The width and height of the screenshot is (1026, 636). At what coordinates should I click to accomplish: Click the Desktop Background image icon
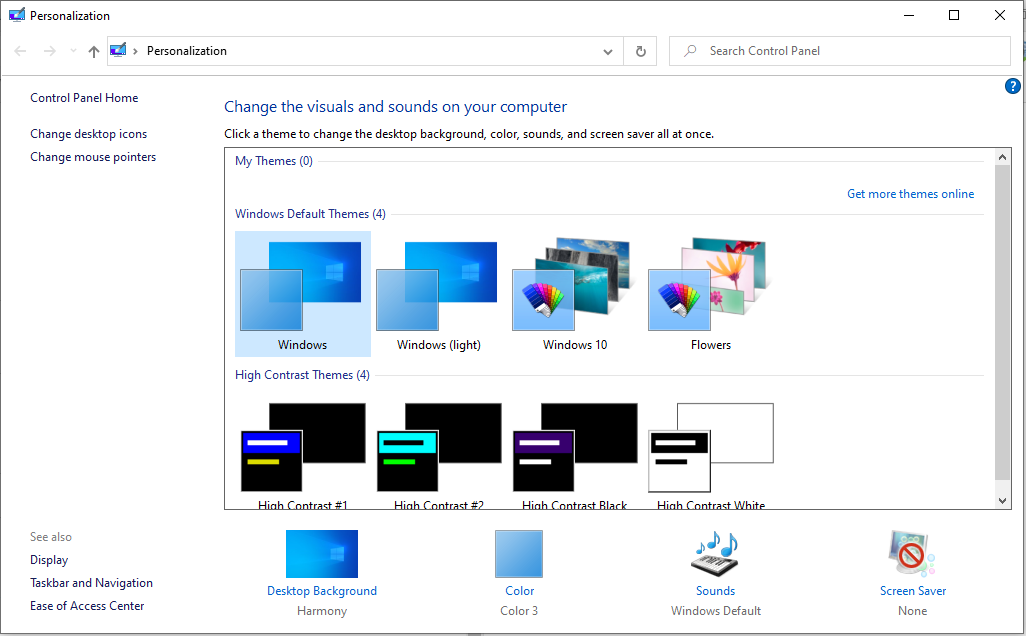pyautogui.click(x=322, y=554)
